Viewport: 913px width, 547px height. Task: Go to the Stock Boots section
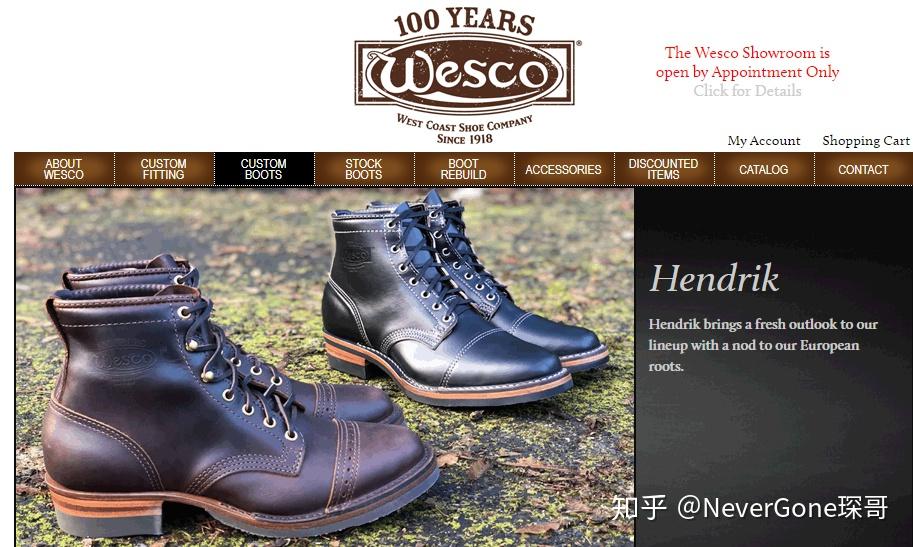coord(364,169)
